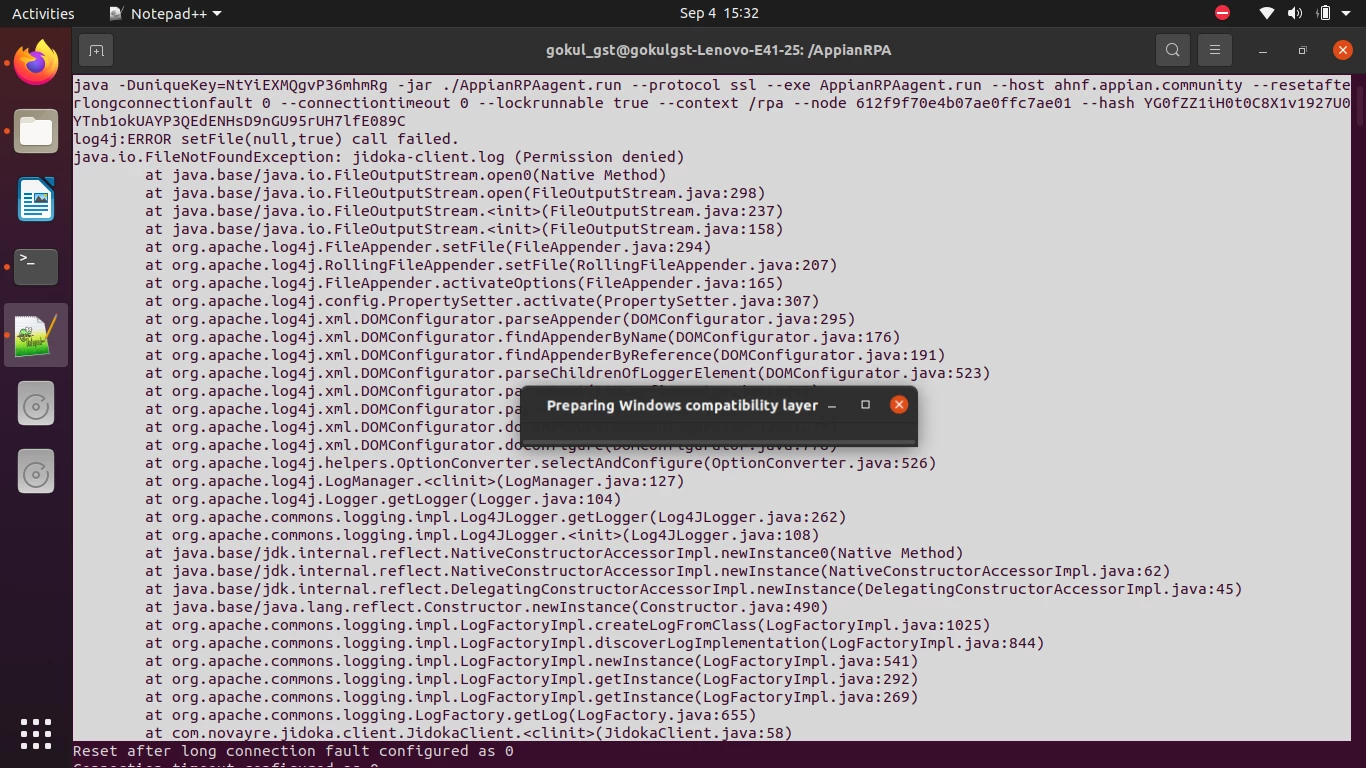This screenshot has width=1366, height=768.
Task: Click the 'NativeConstructorAccessorImpl.newInstance0(Native Method)' line
Action: point(554,553)
